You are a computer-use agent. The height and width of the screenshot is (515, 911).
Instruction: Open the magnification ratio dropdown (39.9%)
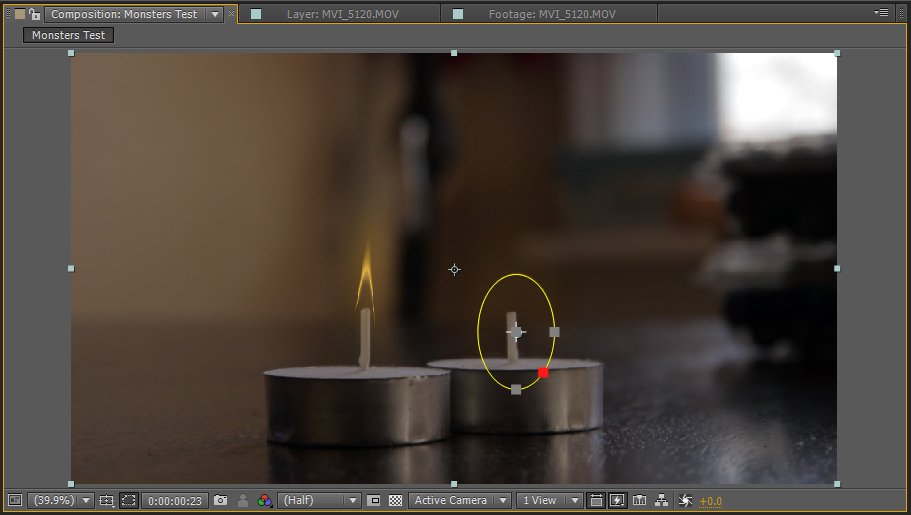click(60, 500)
